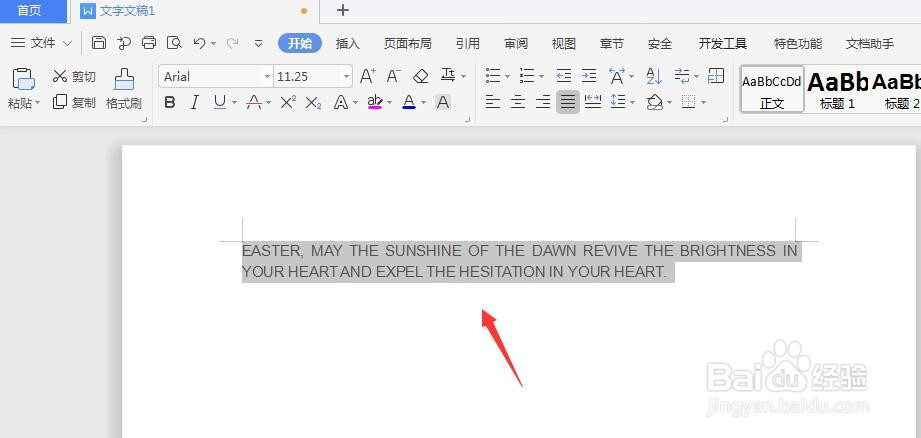Open the underline style dropdown arrow
The width and height of the screenshot is (921, 438).
[234, 103]
